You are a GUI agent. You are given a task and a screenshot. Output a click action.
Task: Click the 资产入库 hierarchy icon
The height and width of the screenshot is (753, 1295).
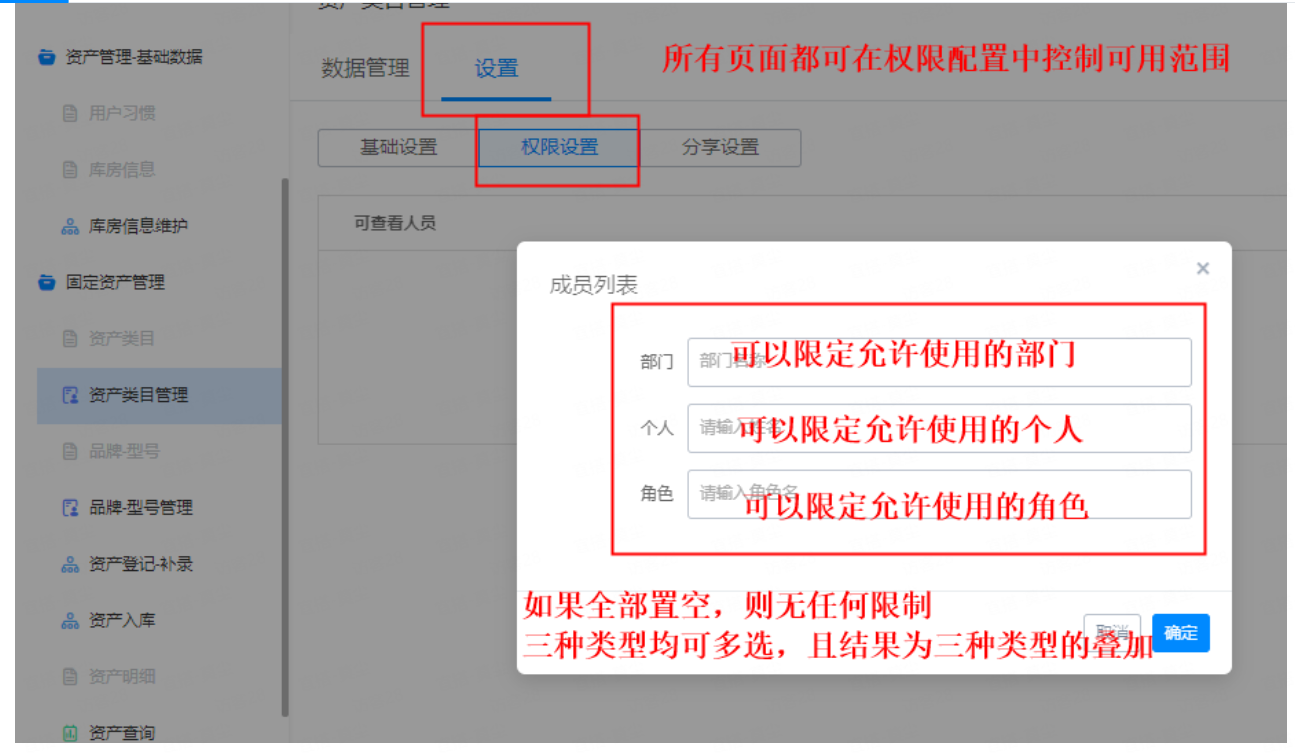coord(70,621)
